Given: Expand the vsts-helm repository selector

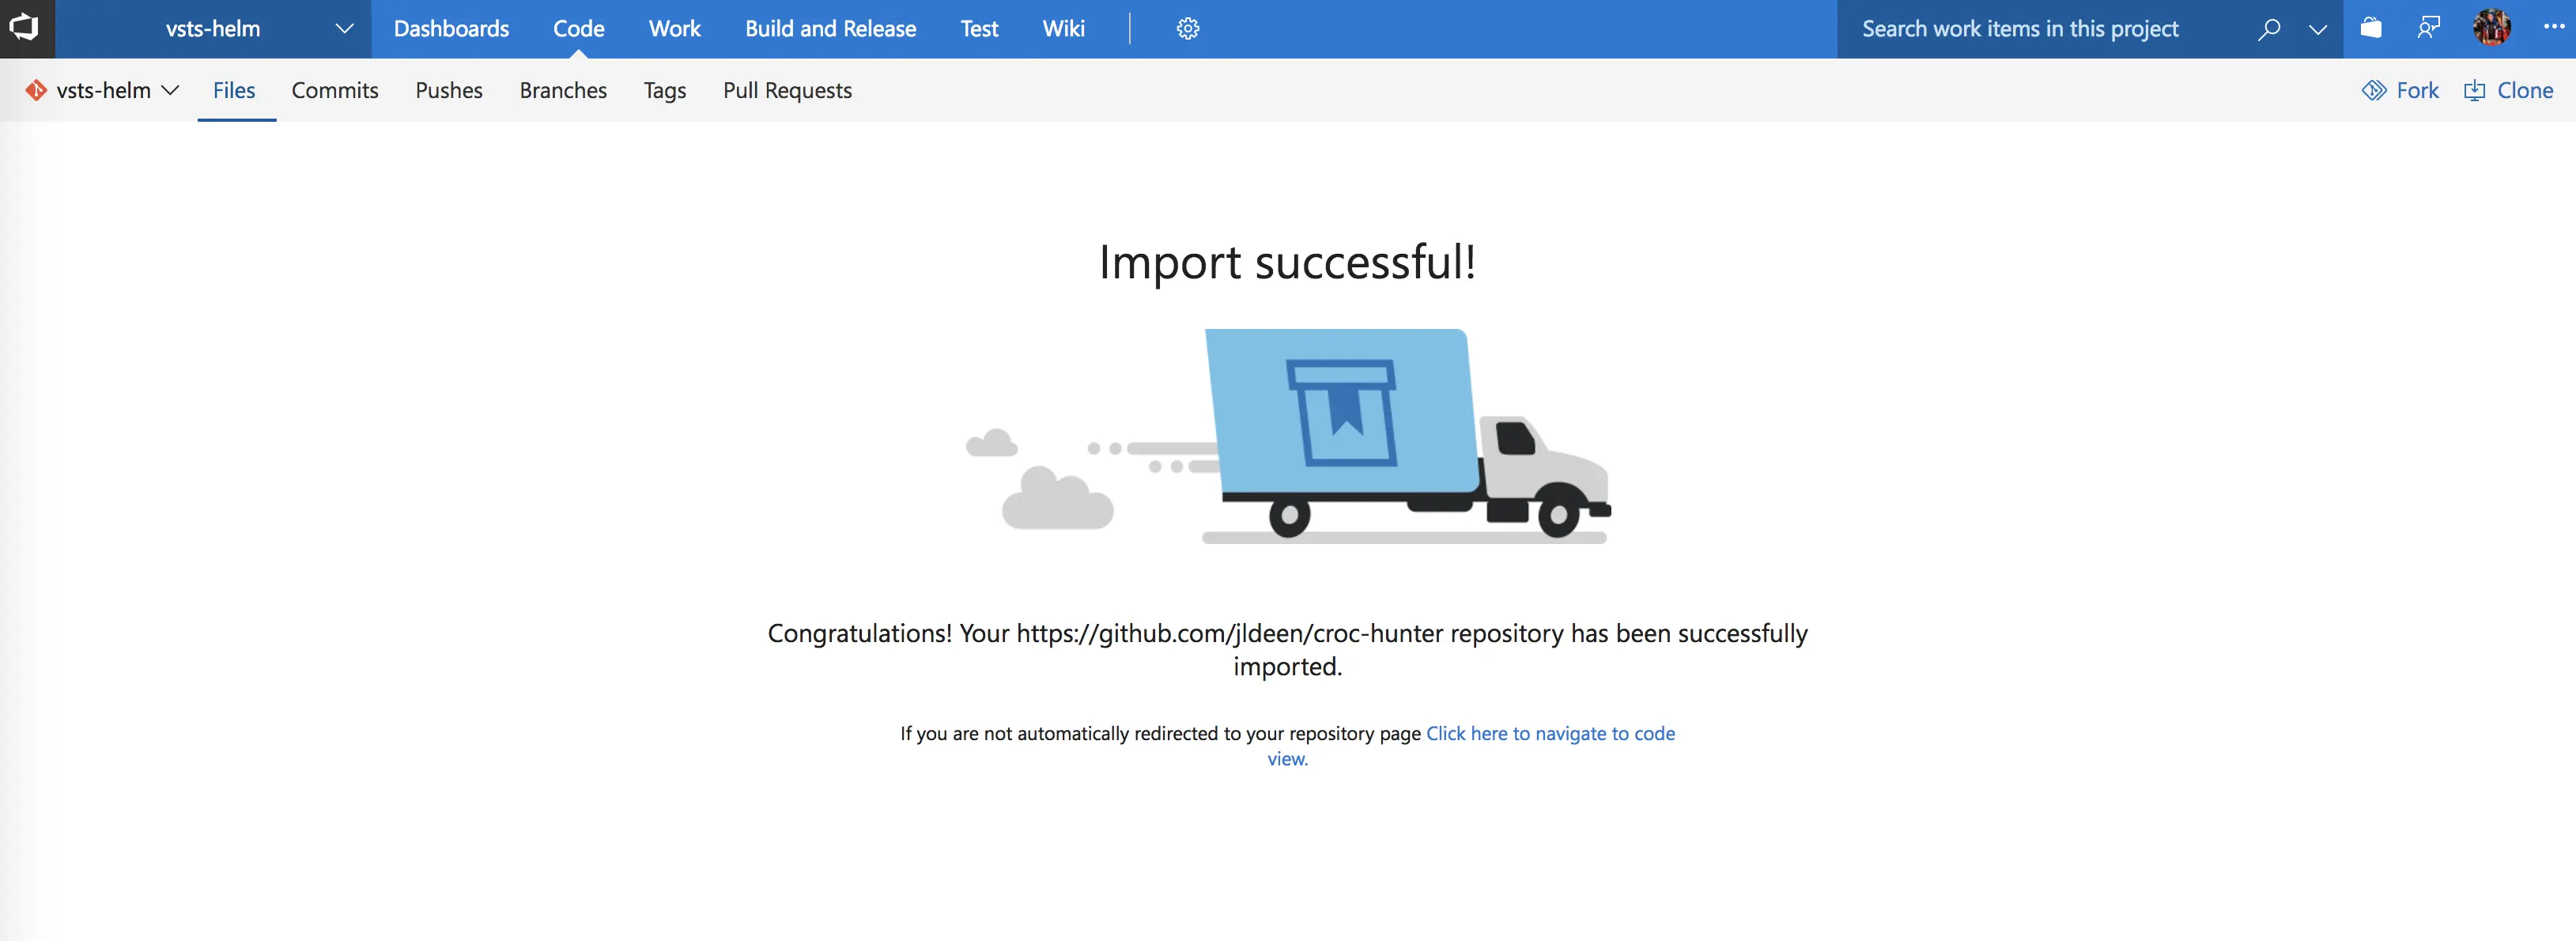Looking at the screenshot, I should point(118,90).
